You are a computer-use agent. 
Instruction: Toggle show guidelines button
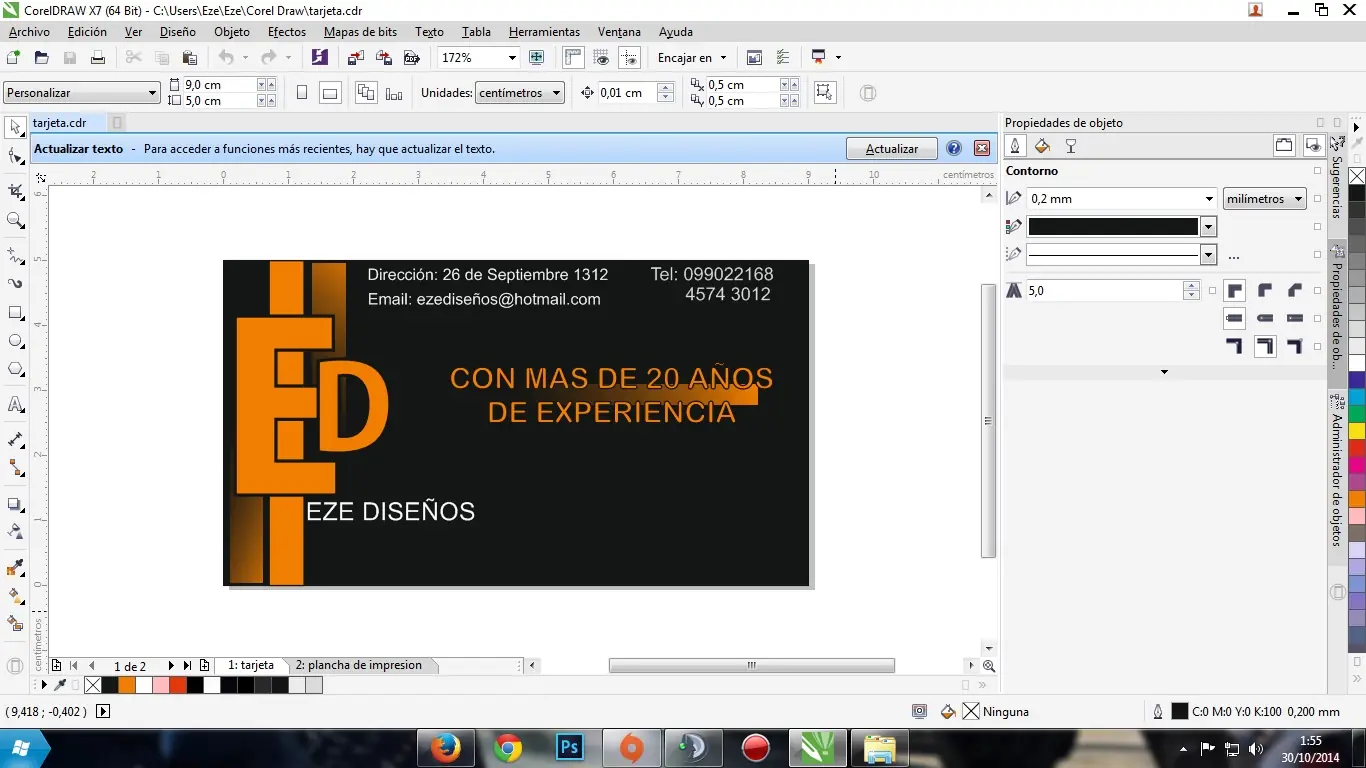click(629, 58)
